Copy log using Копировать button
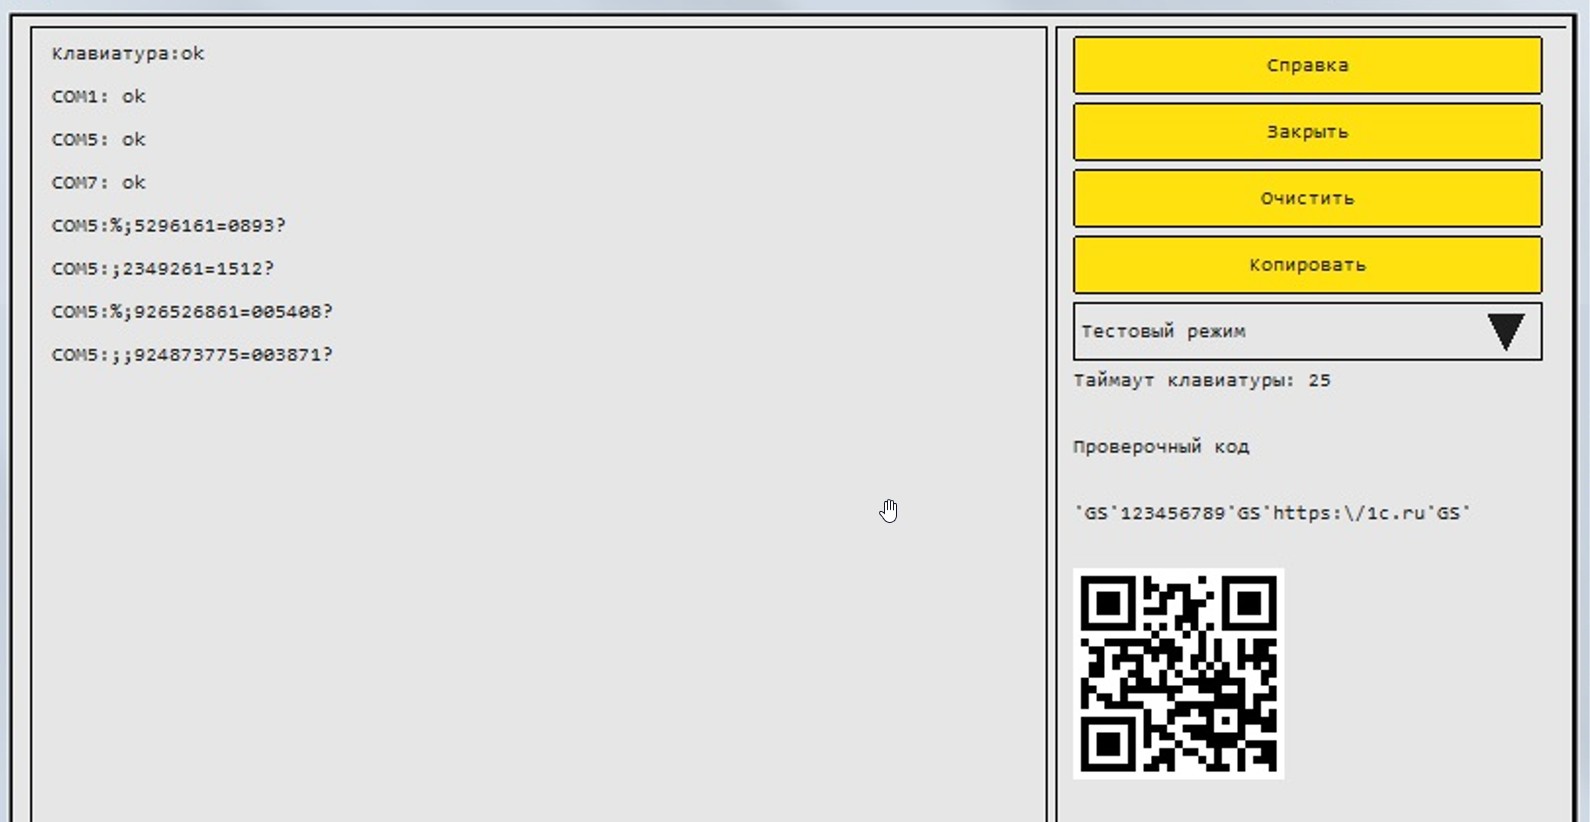This screenshot has width=1590, height=822. [1307, 265]
